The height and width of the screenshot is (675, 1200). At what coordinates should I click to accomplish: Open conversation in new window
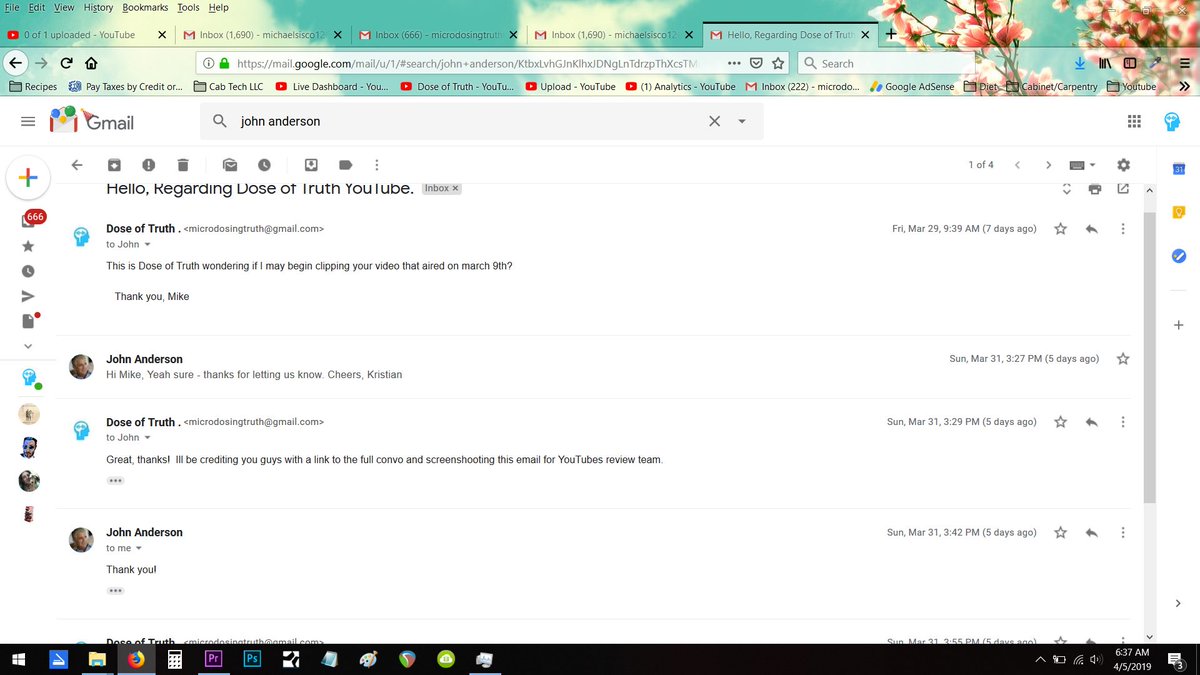coord(1123,189)
